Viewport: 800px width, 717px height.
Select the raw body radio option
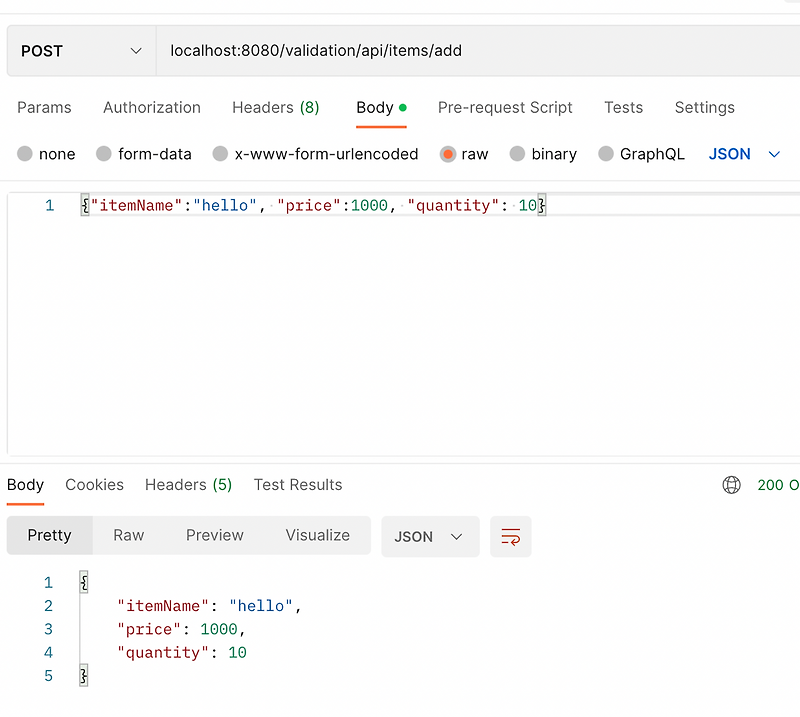pos(464,154)
